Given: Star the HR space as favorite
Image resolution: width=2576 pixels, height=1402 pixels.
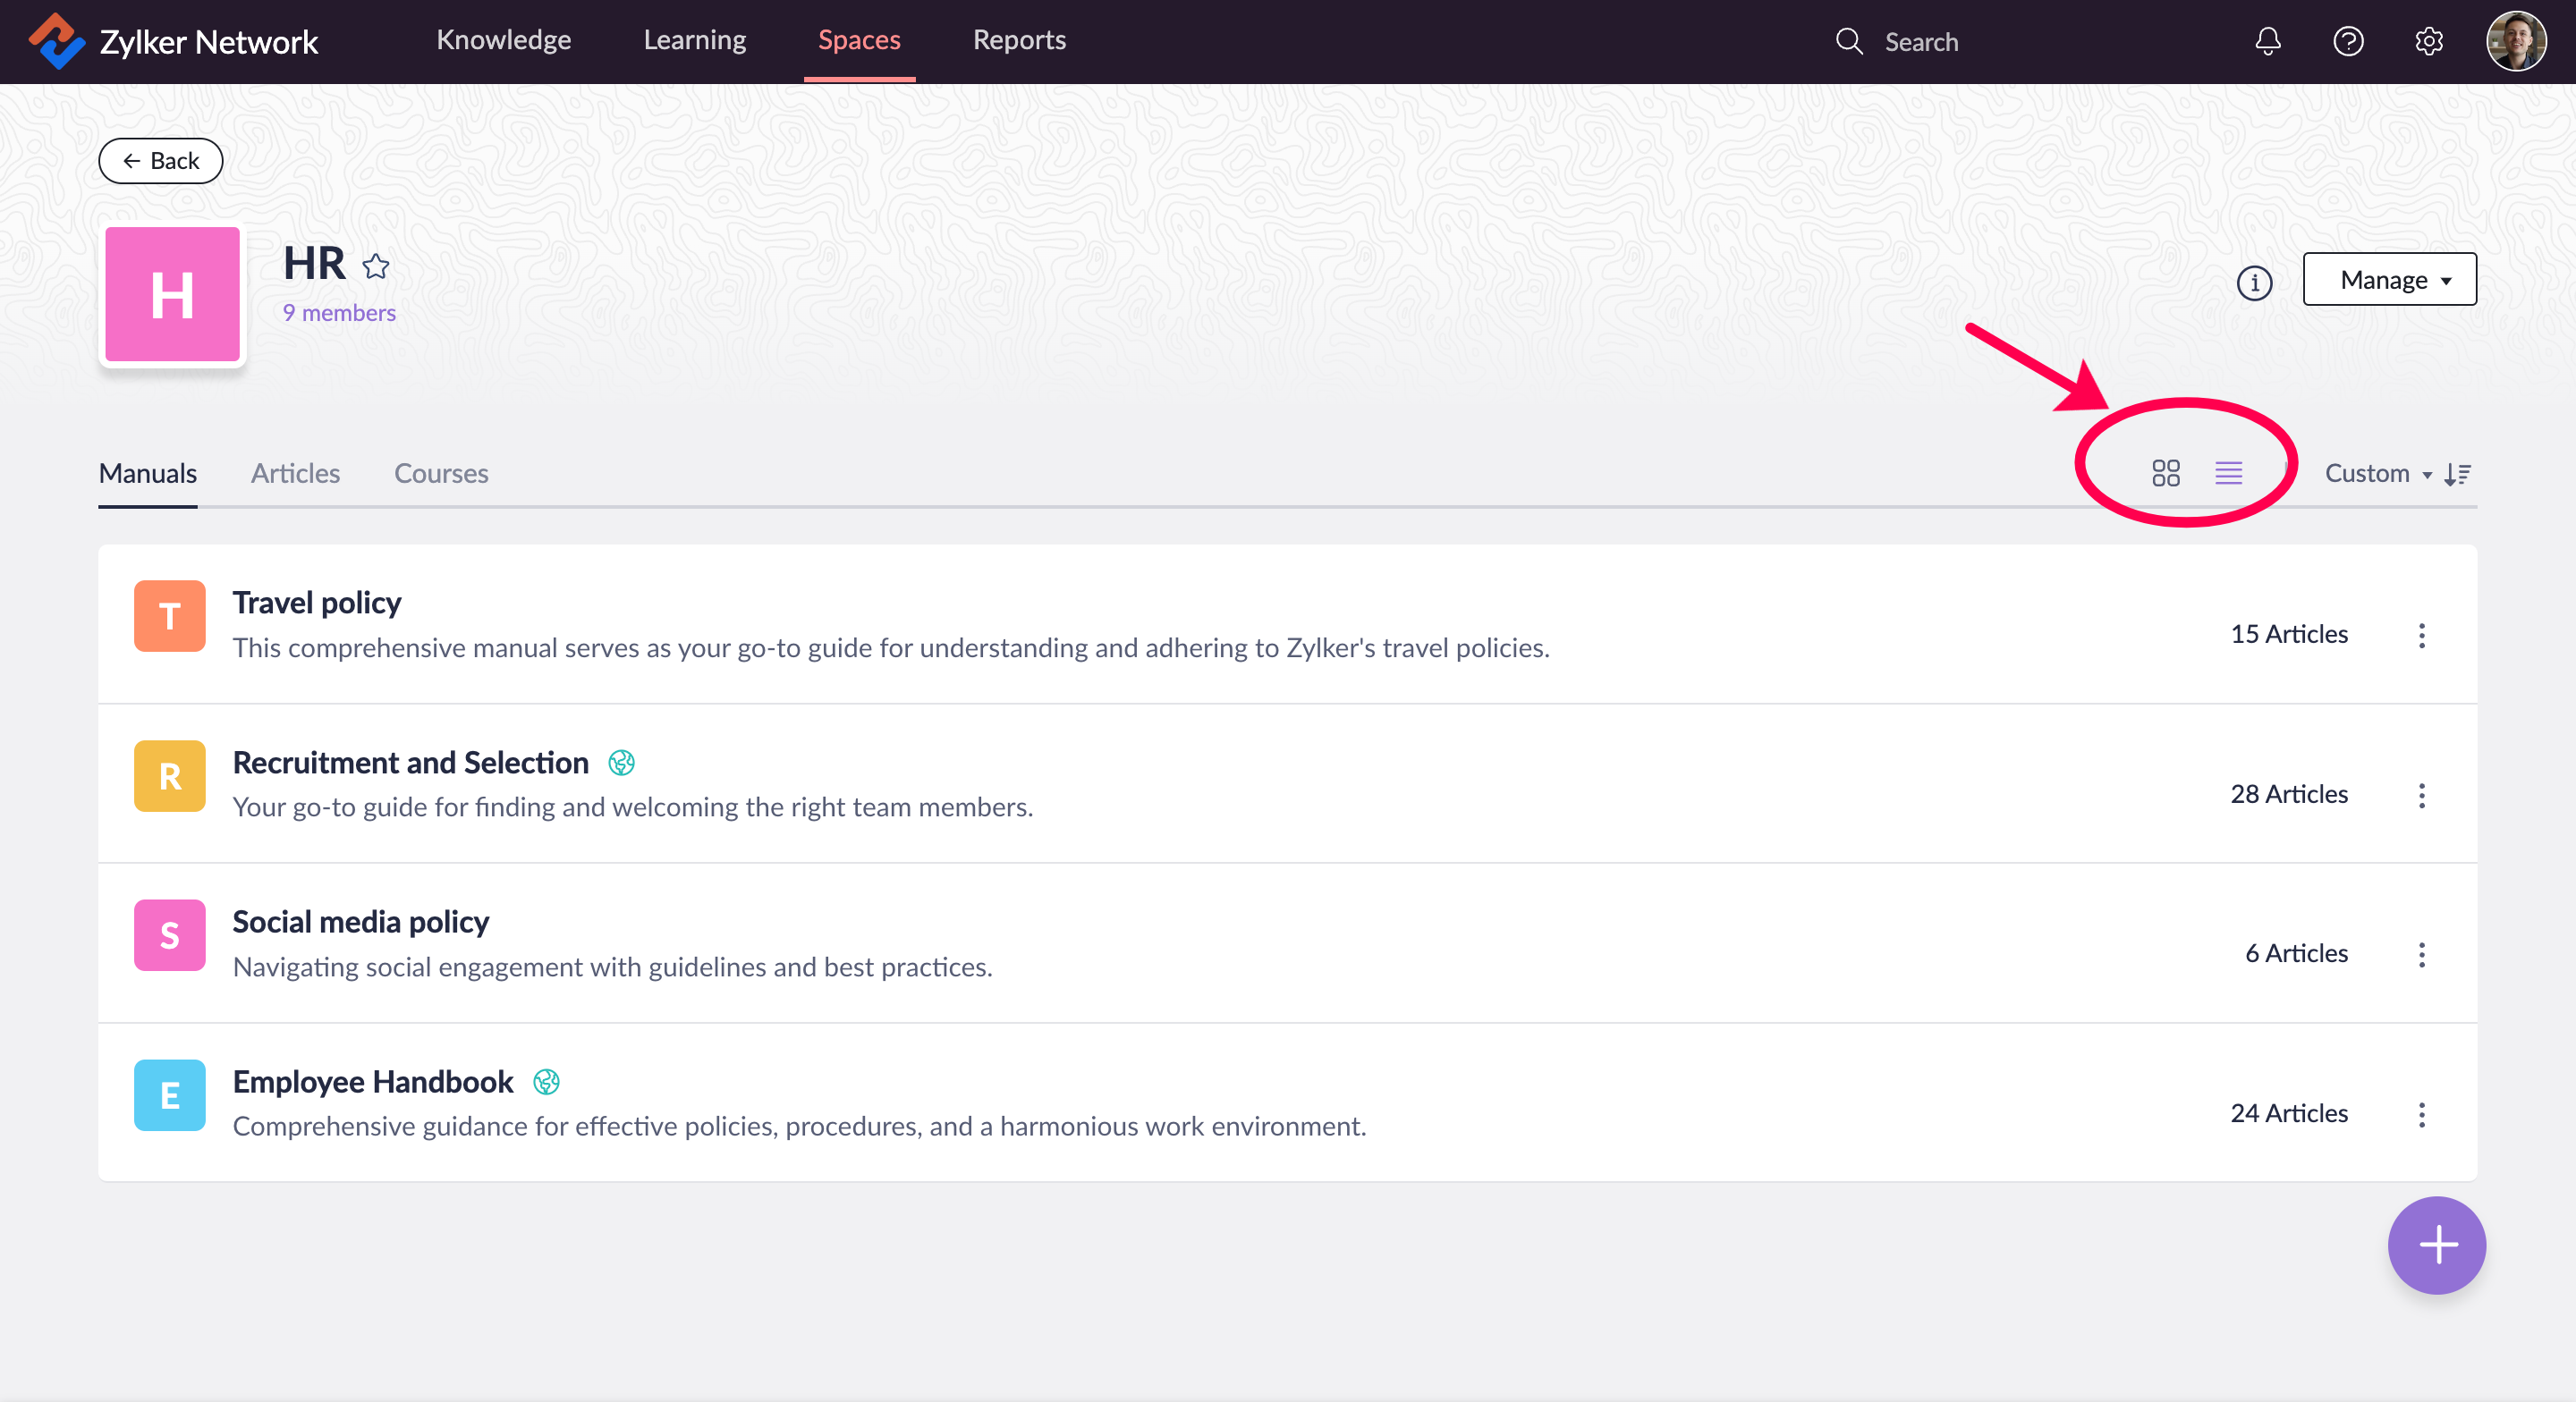Looking at the screenshot, I should (376, 266).
